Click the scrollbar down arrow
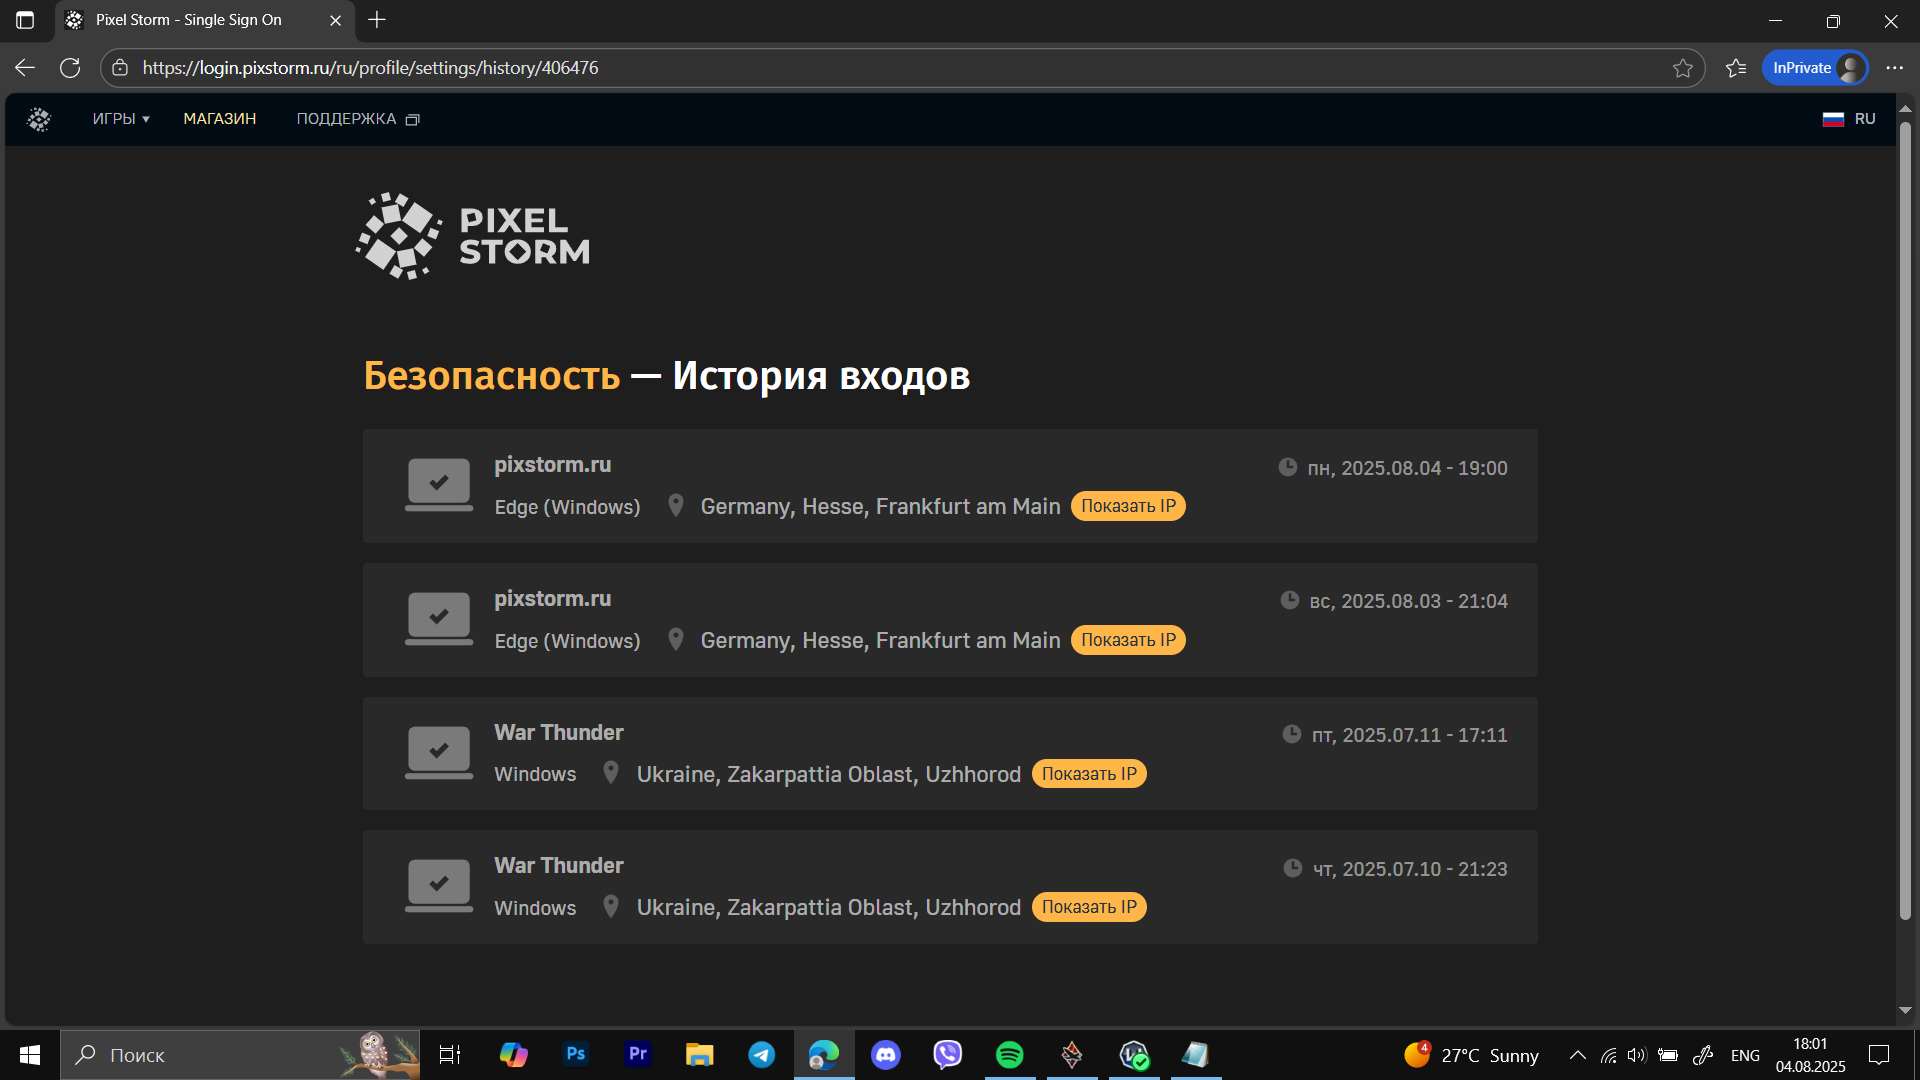This screenshot has width=1920, height=1080. pos(1905,1011)
